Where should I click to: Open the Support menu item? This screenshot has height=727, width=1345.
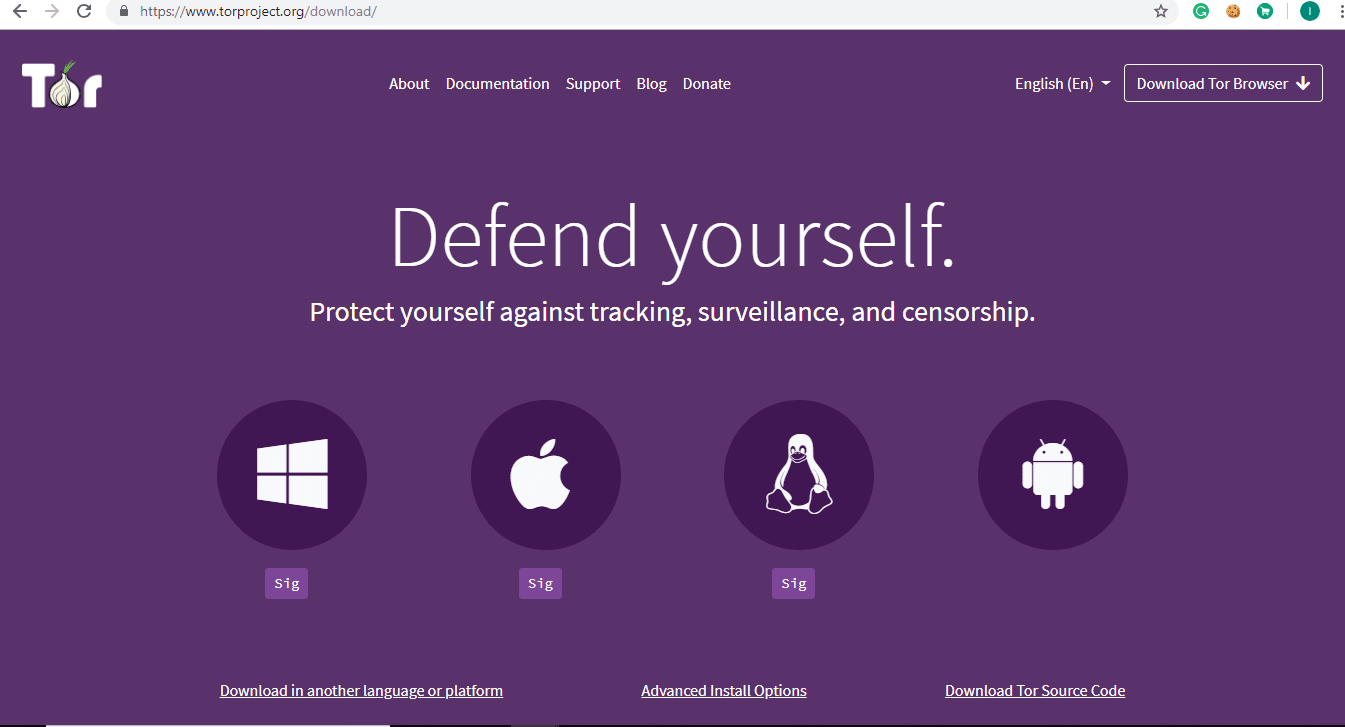point(593,84)
